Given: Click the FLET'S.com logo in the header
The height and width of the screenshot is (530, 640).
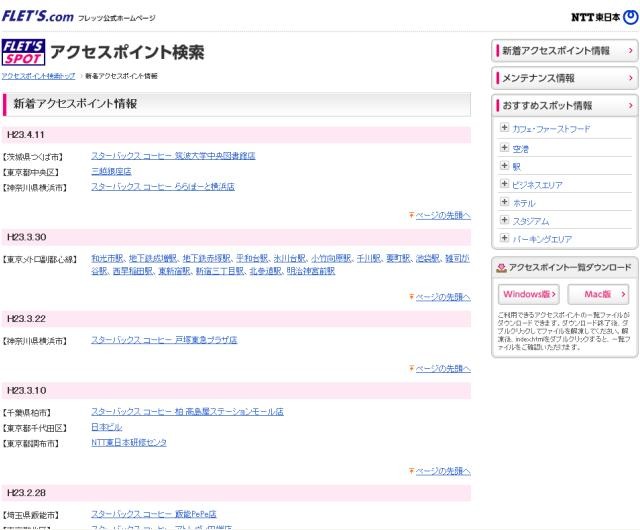Looking at the screenshot, I should click(38, 16).
